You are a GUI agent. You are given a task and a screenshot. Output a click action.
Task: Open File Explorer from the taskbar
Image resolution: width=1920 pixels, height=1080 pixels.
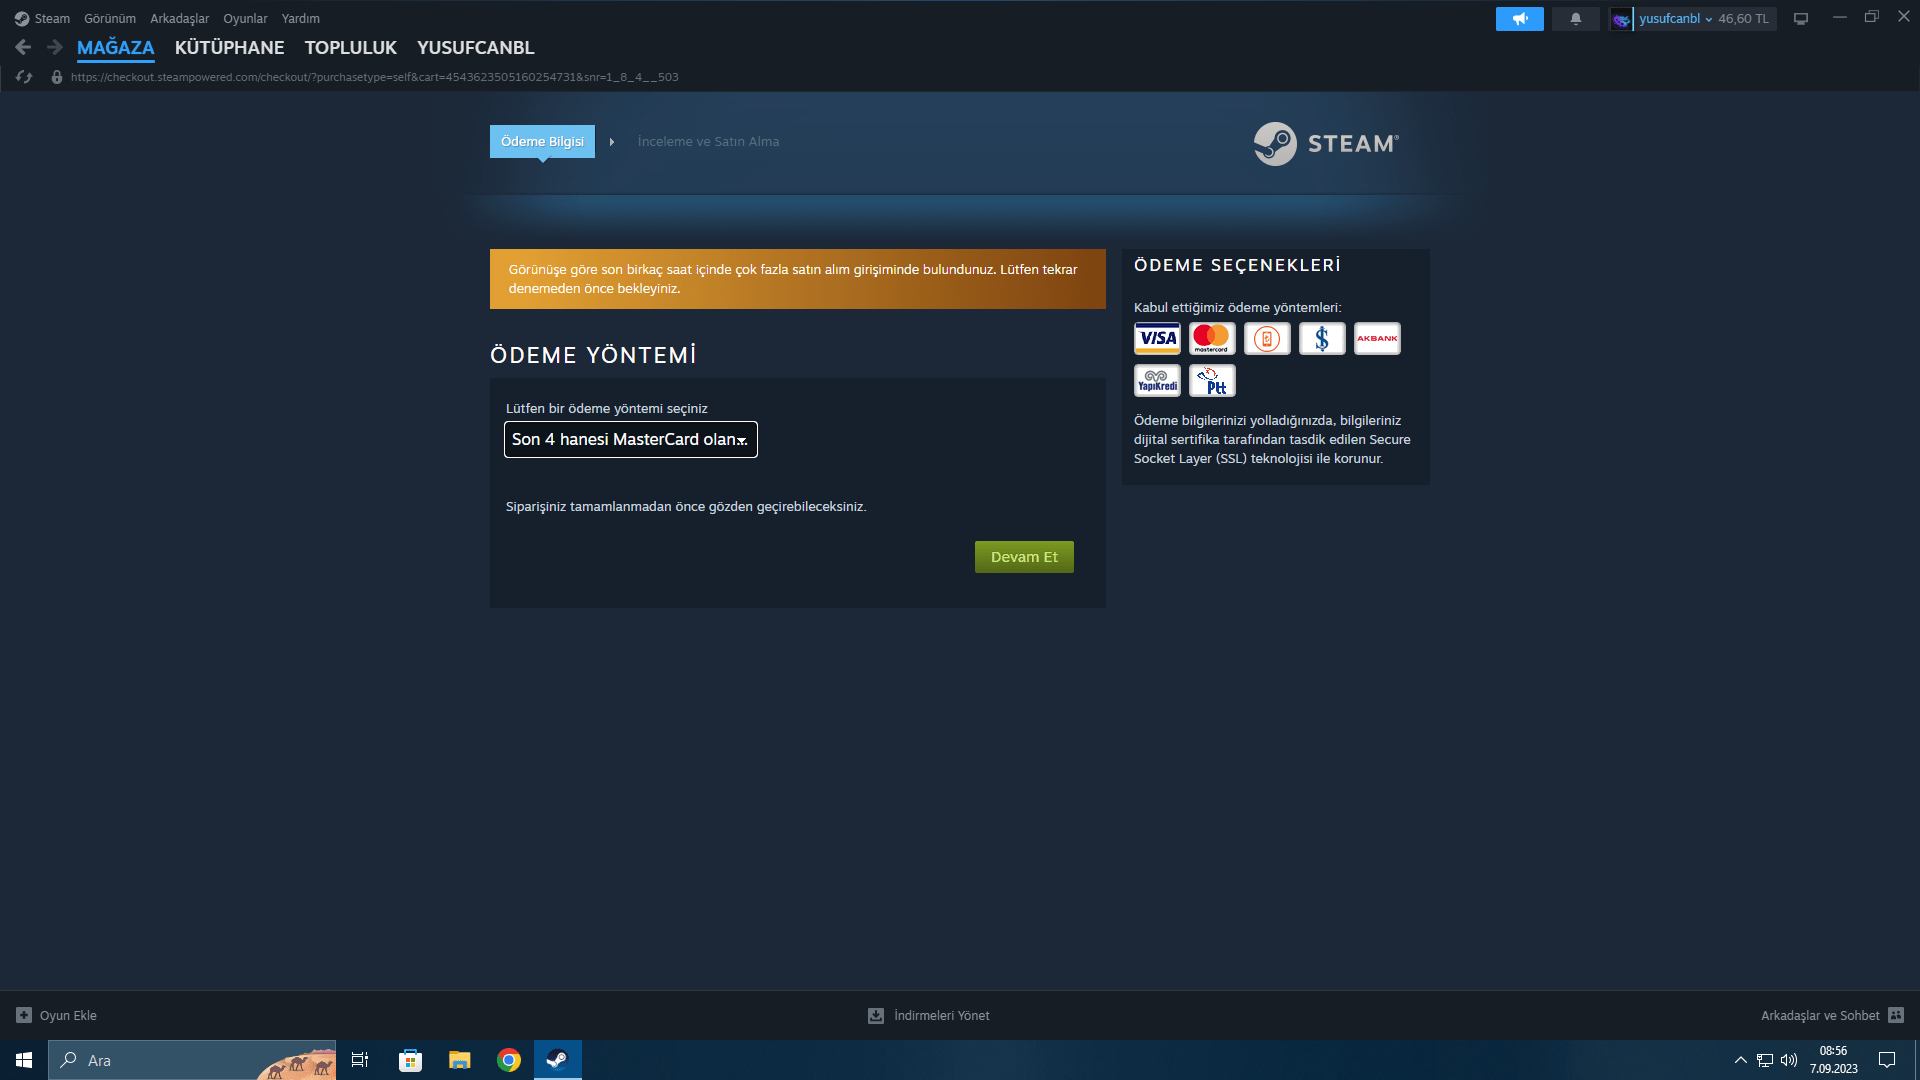pos(459,1060)
